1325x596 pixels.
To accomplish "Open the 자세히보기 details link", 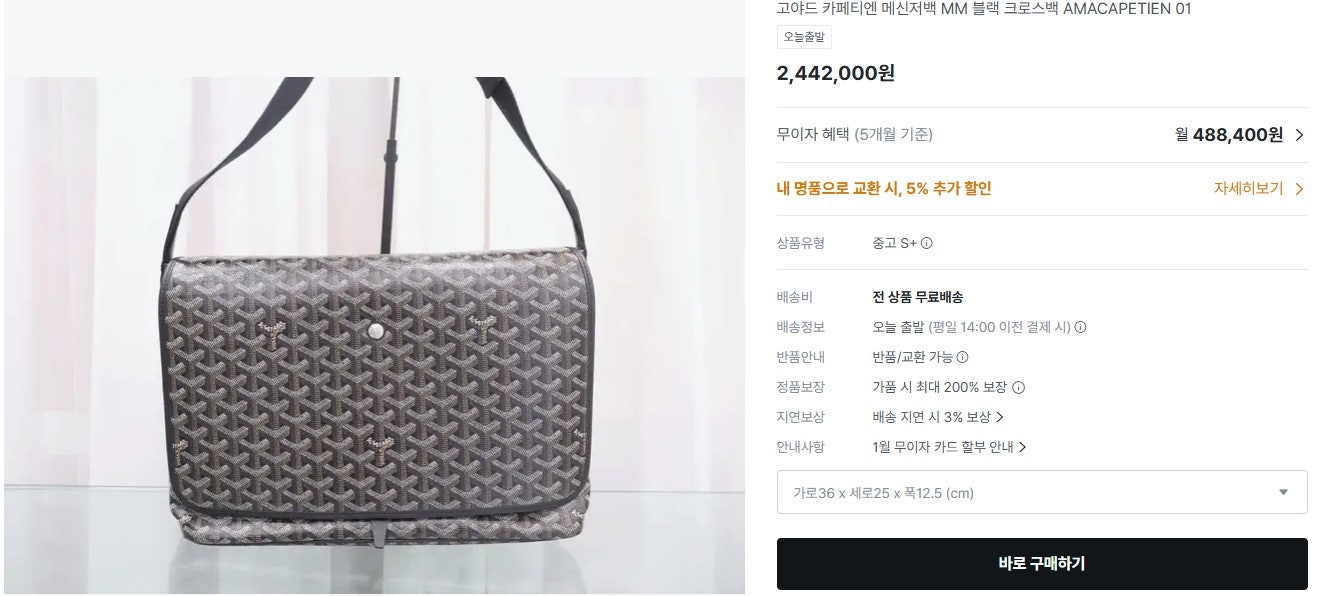I will (x=1248, y=189).
